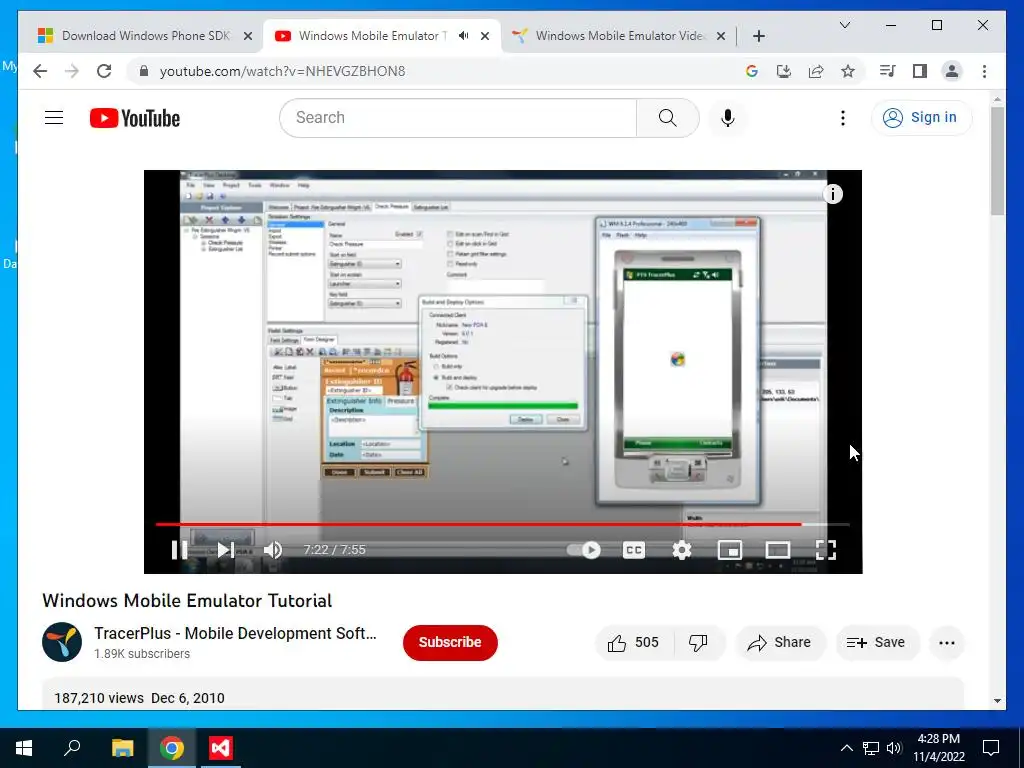Open the video settings gear
The image size is (1024, 768).
(682, 550)
